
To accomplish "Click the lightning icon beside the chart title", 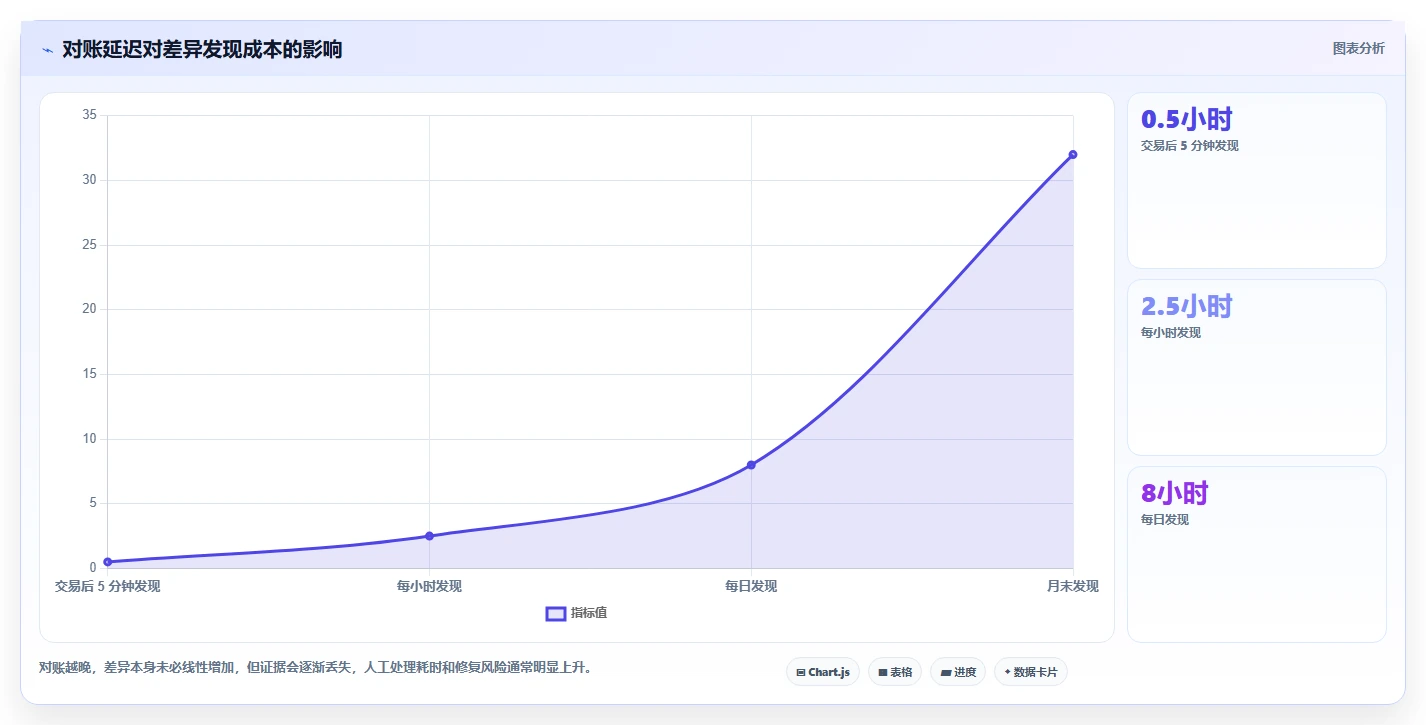I will 47,50.
